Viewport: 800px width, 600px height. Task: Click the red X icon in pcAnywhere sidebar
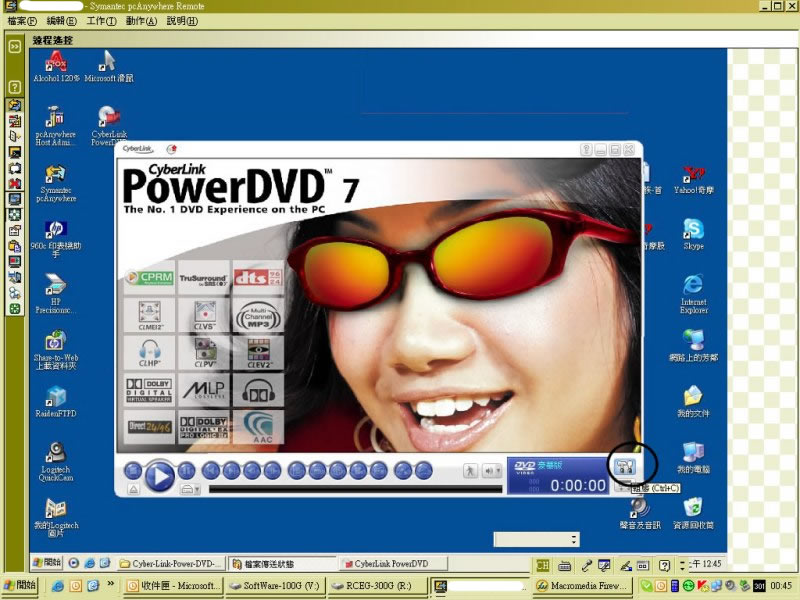pos(15,184)
